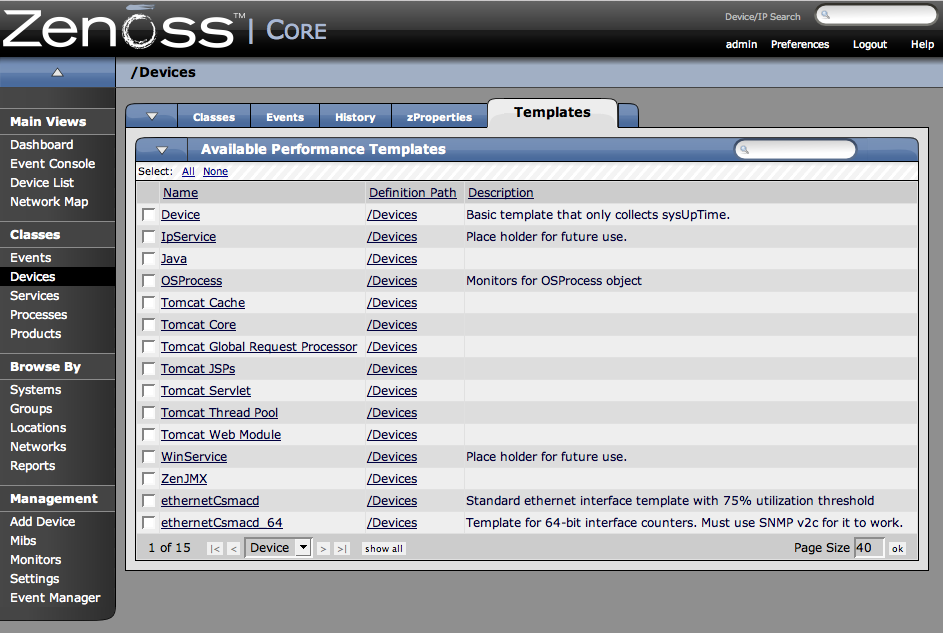Browse by Systems
Screen dimensions: 943x633
35,390
